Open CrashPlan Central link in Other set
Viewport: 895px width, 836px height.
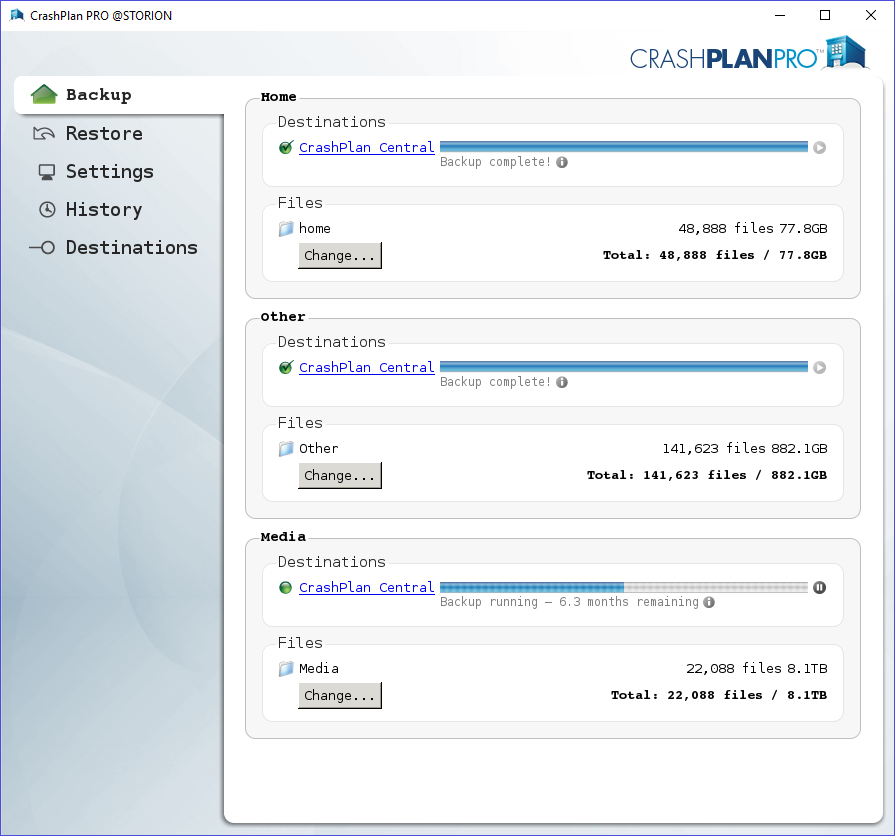(x=366, y=367)
